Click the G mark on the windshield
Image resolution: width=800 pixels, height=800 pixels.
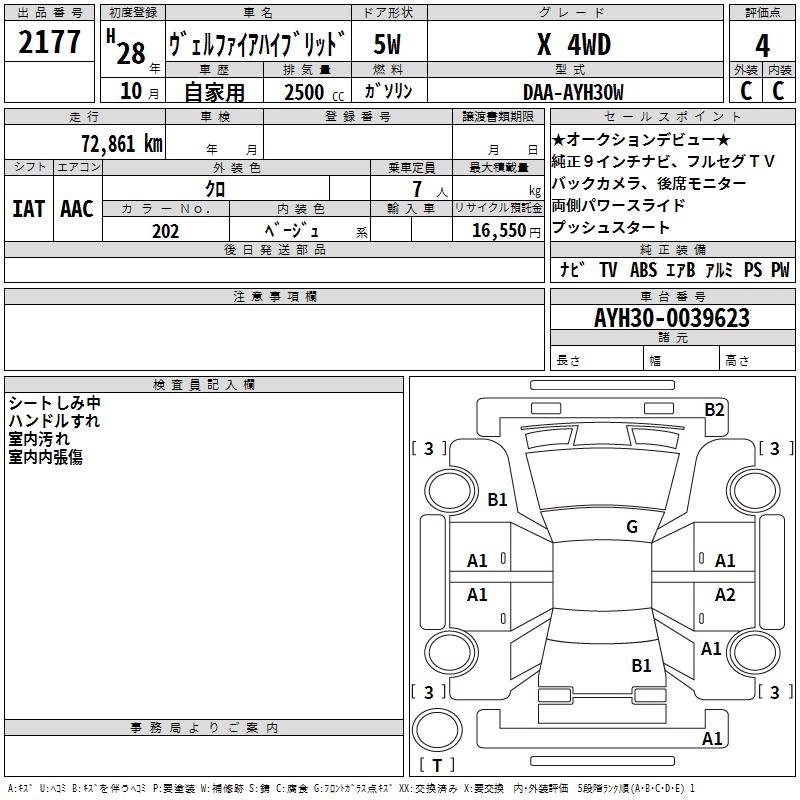pyautogui.click(x=632, y=526)
